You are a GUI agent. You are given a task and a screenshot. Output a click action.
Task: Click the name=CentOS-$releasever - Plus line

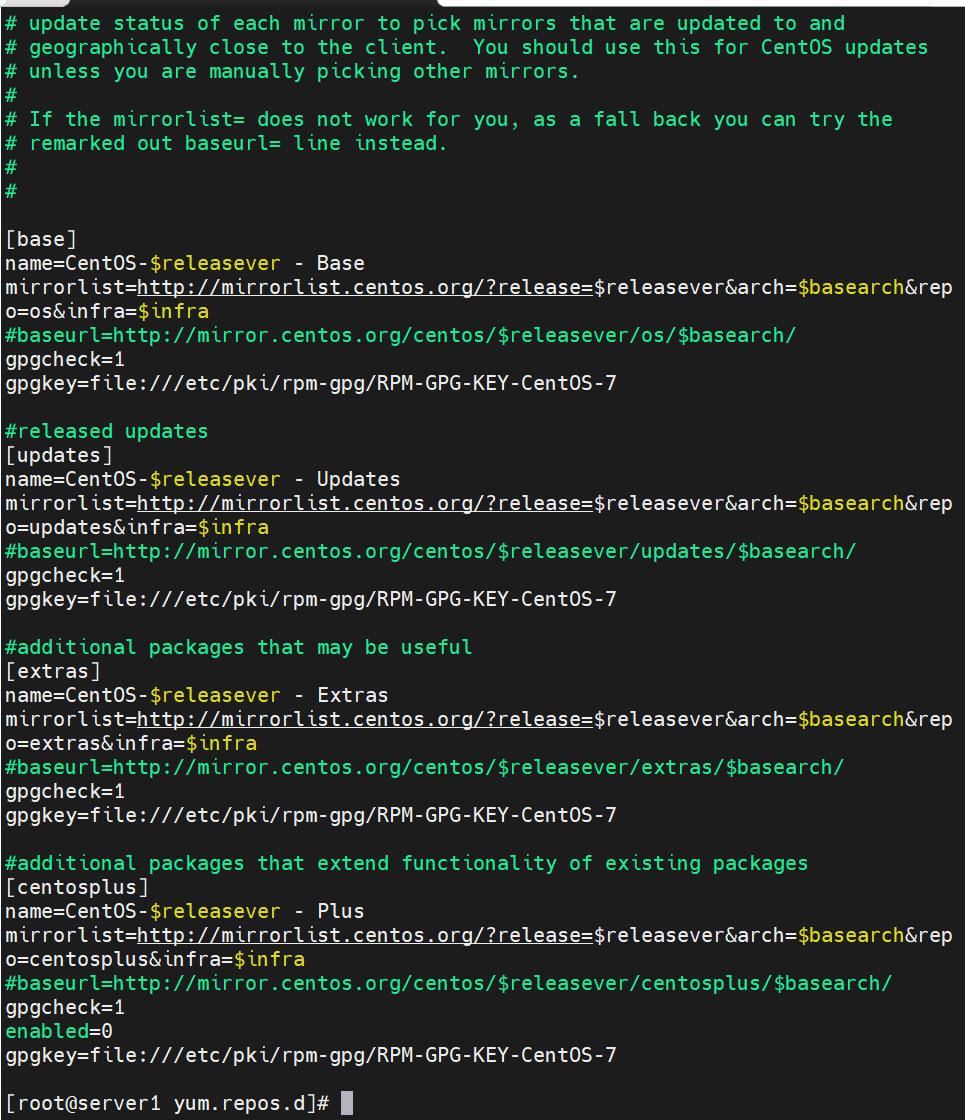[185, 911]
